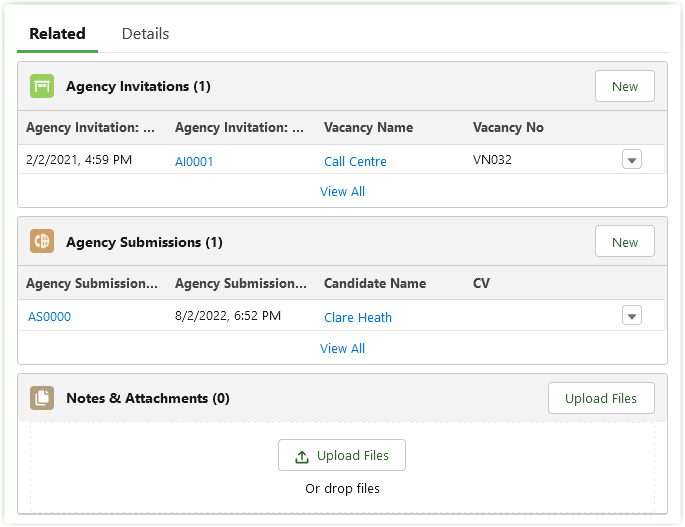
Task: Click the Notes & Attachments icon
Action: coord(42,398)
